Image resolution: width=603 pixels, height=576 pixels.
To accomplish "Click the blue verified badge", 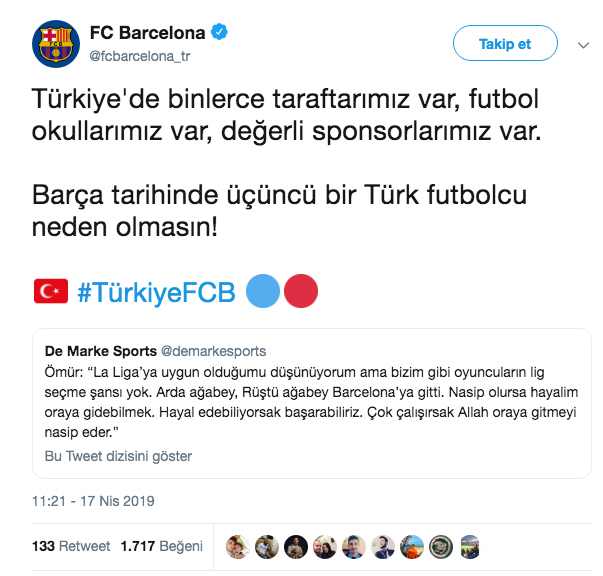I will pos(219,33).
